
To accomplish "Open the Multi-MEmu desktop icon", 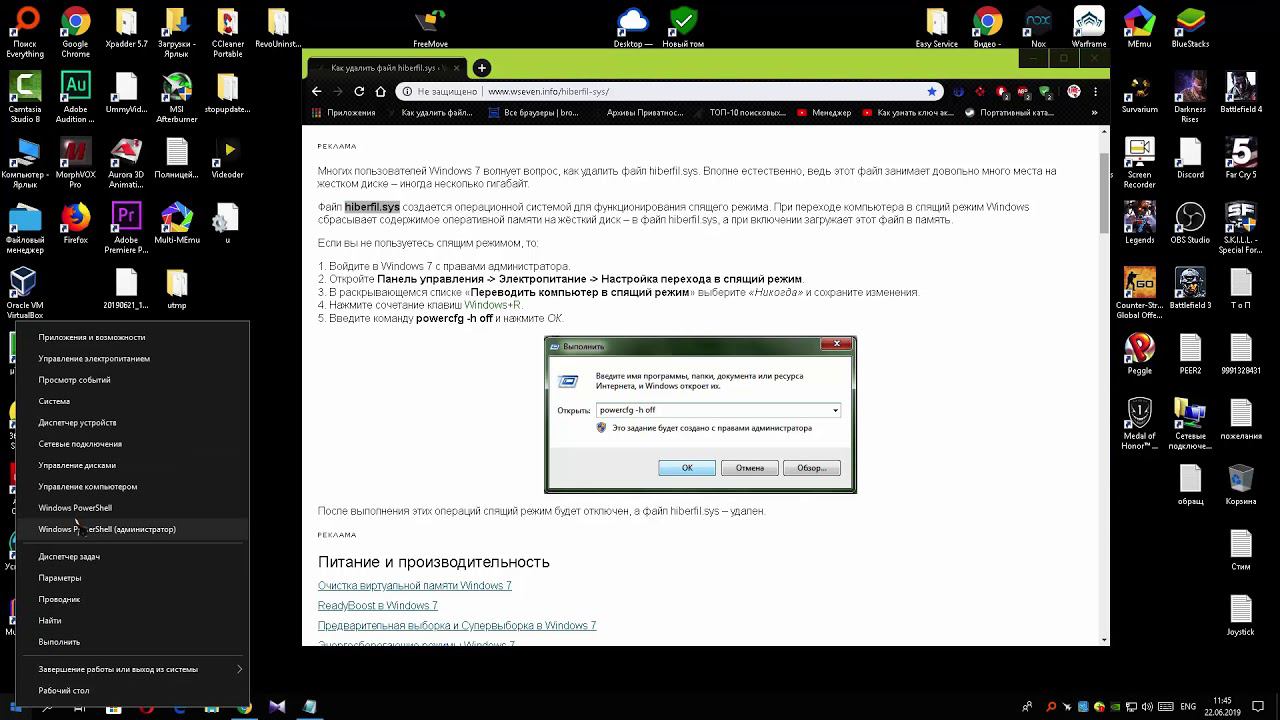I will click(177, 224).
